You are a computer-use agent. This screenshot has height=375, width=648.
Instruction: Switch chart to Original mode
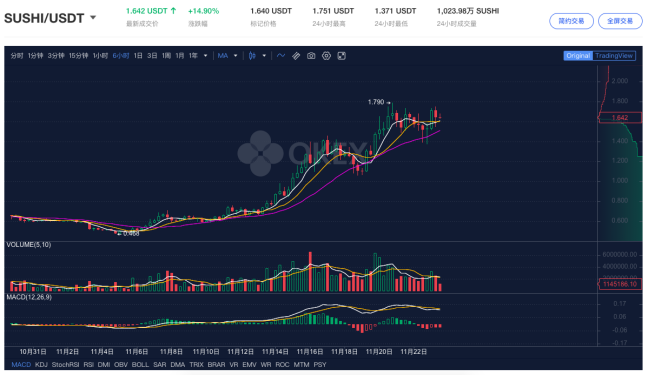pos(578,56)
